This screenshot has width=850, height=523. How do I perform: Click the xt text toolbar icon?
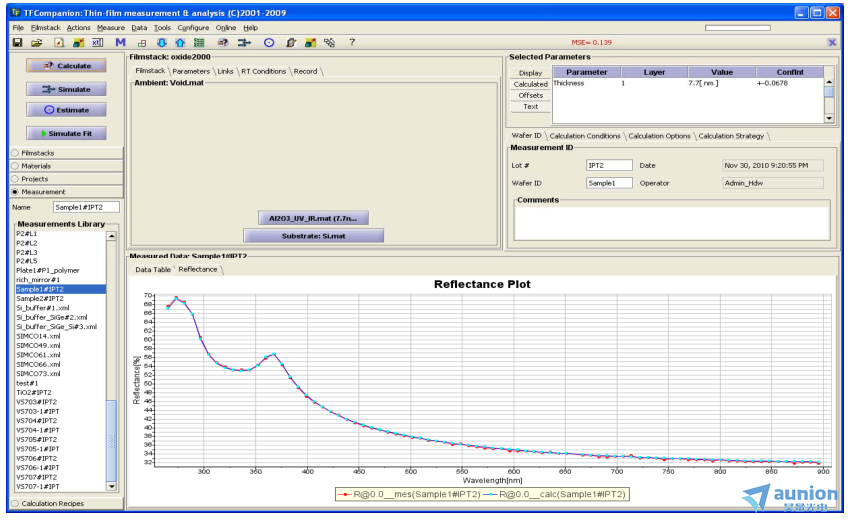click(x=98, y=42)
